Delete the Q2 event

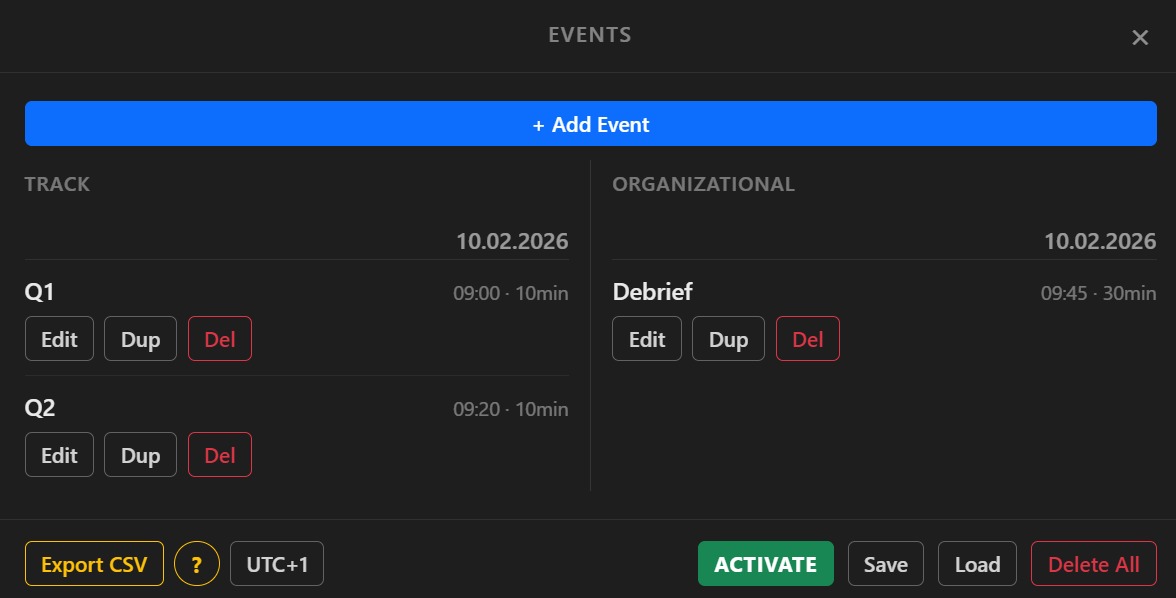tap(219, 455)
